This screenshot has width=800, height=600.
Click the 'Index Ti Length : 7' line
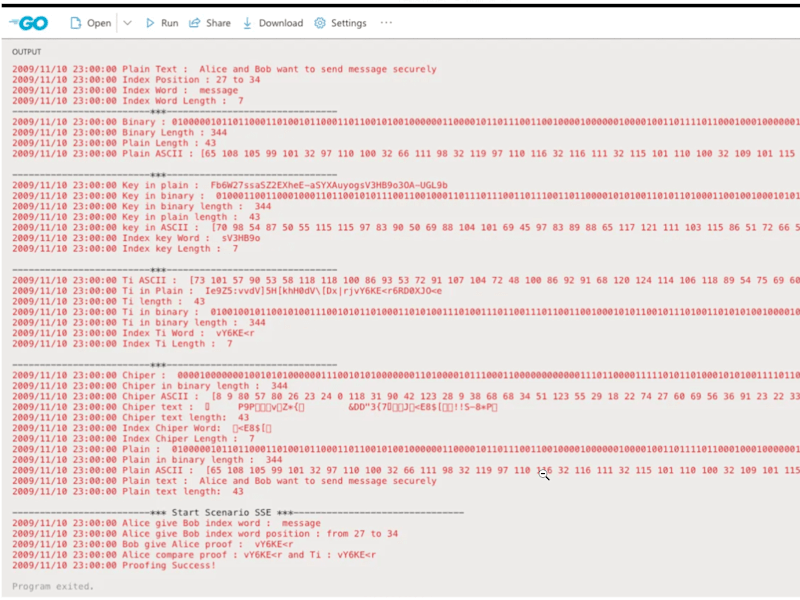click(x=122, y=344)
